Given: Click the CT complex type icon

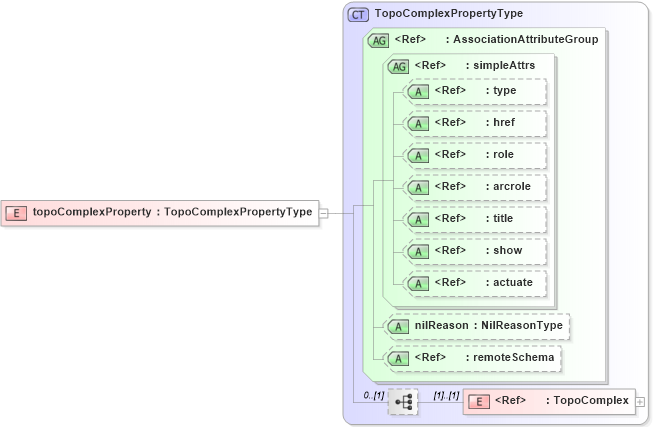Looking at the screenshot, I should pos(358,15).
